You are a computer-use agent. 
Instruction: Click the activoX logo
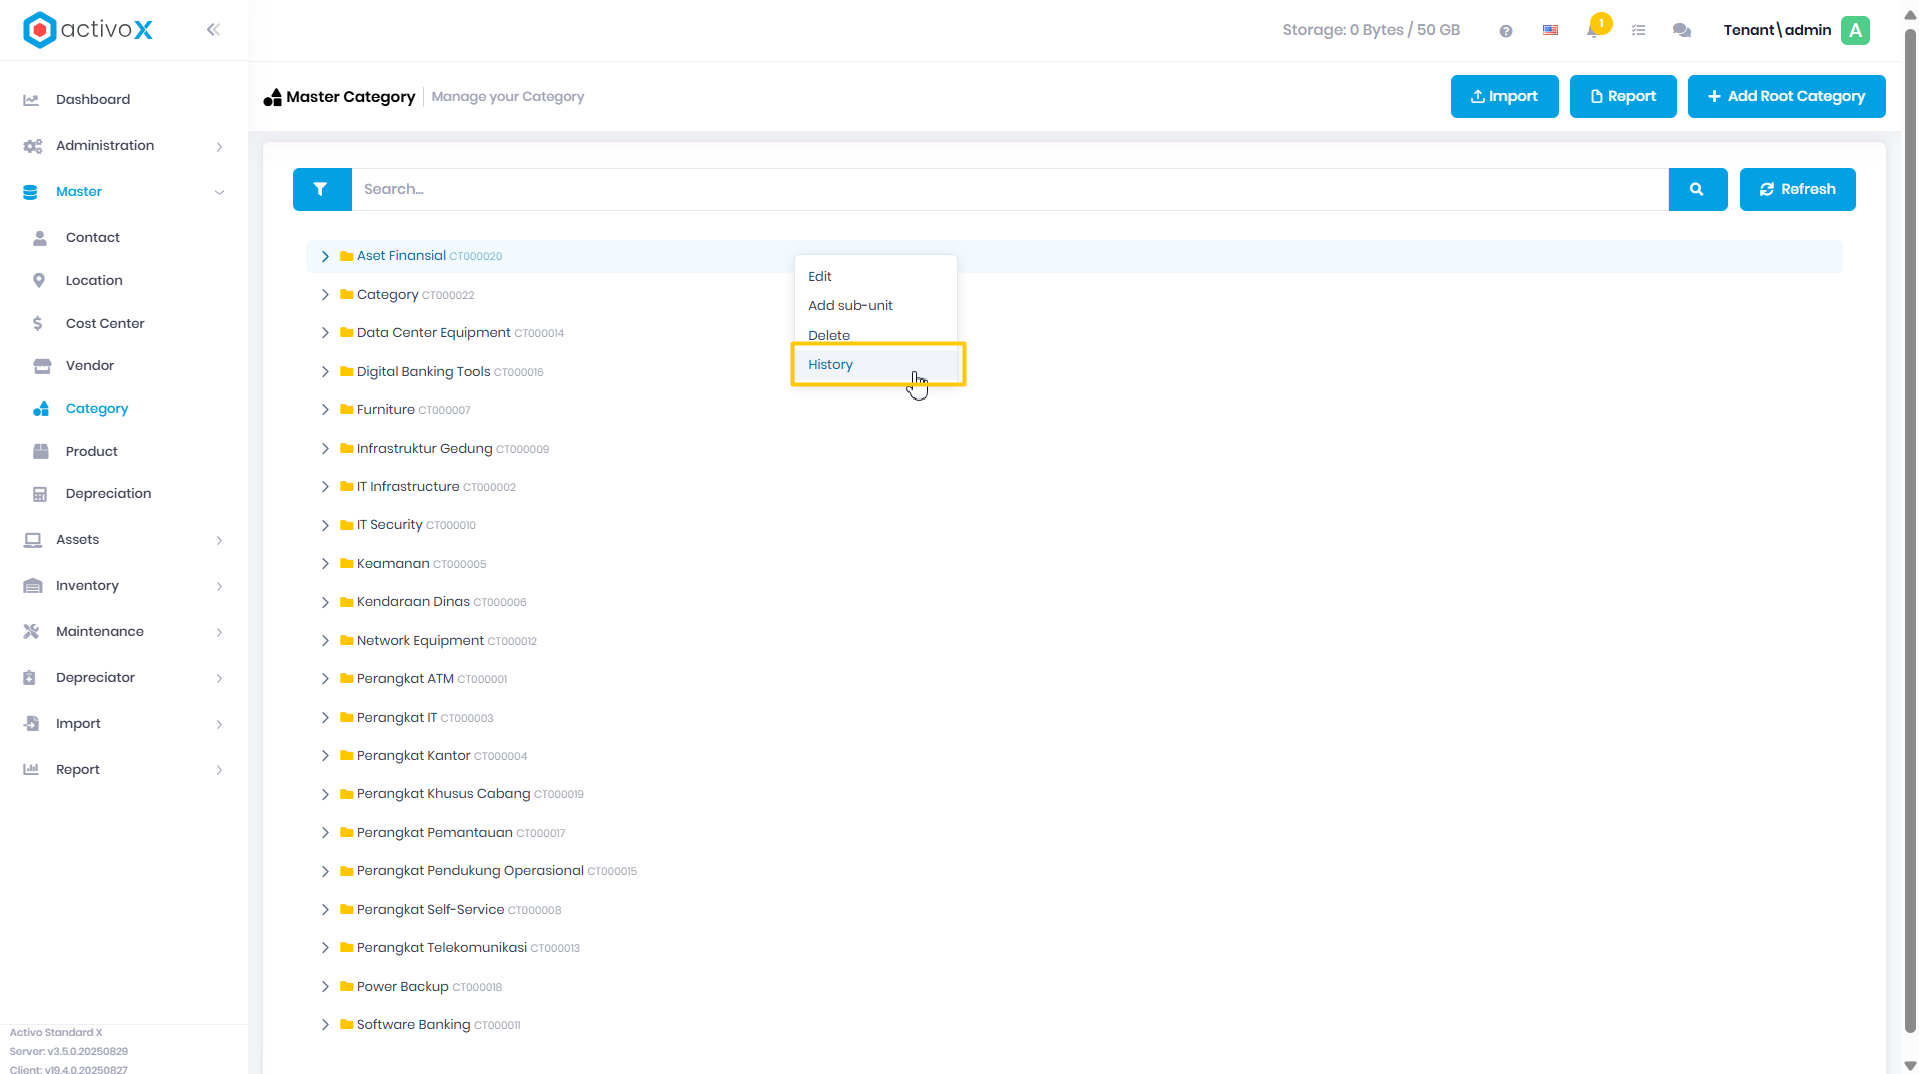pos(88,30)
